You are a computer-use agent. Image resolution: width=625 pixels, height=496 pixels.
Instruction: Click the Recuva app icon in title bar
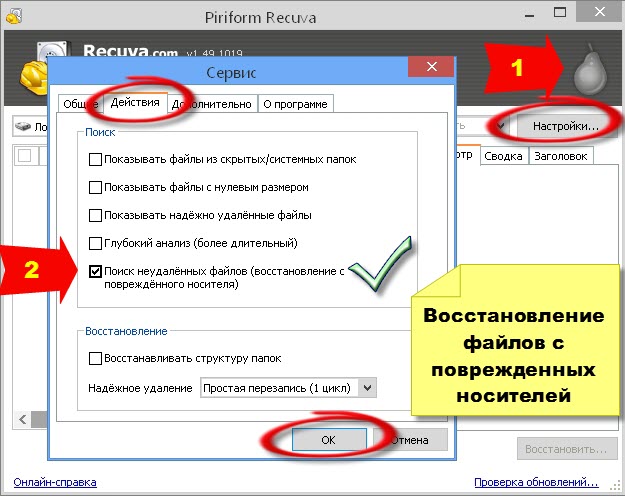tap(14, 16)
